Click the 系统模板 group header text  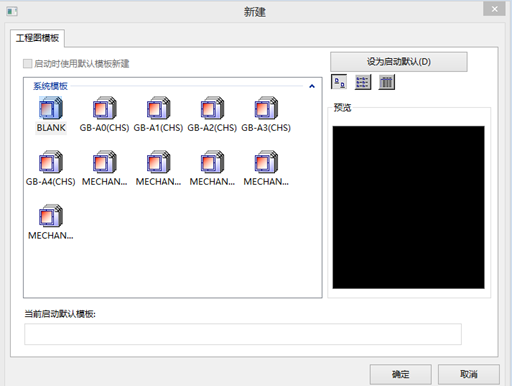[50, 86]
